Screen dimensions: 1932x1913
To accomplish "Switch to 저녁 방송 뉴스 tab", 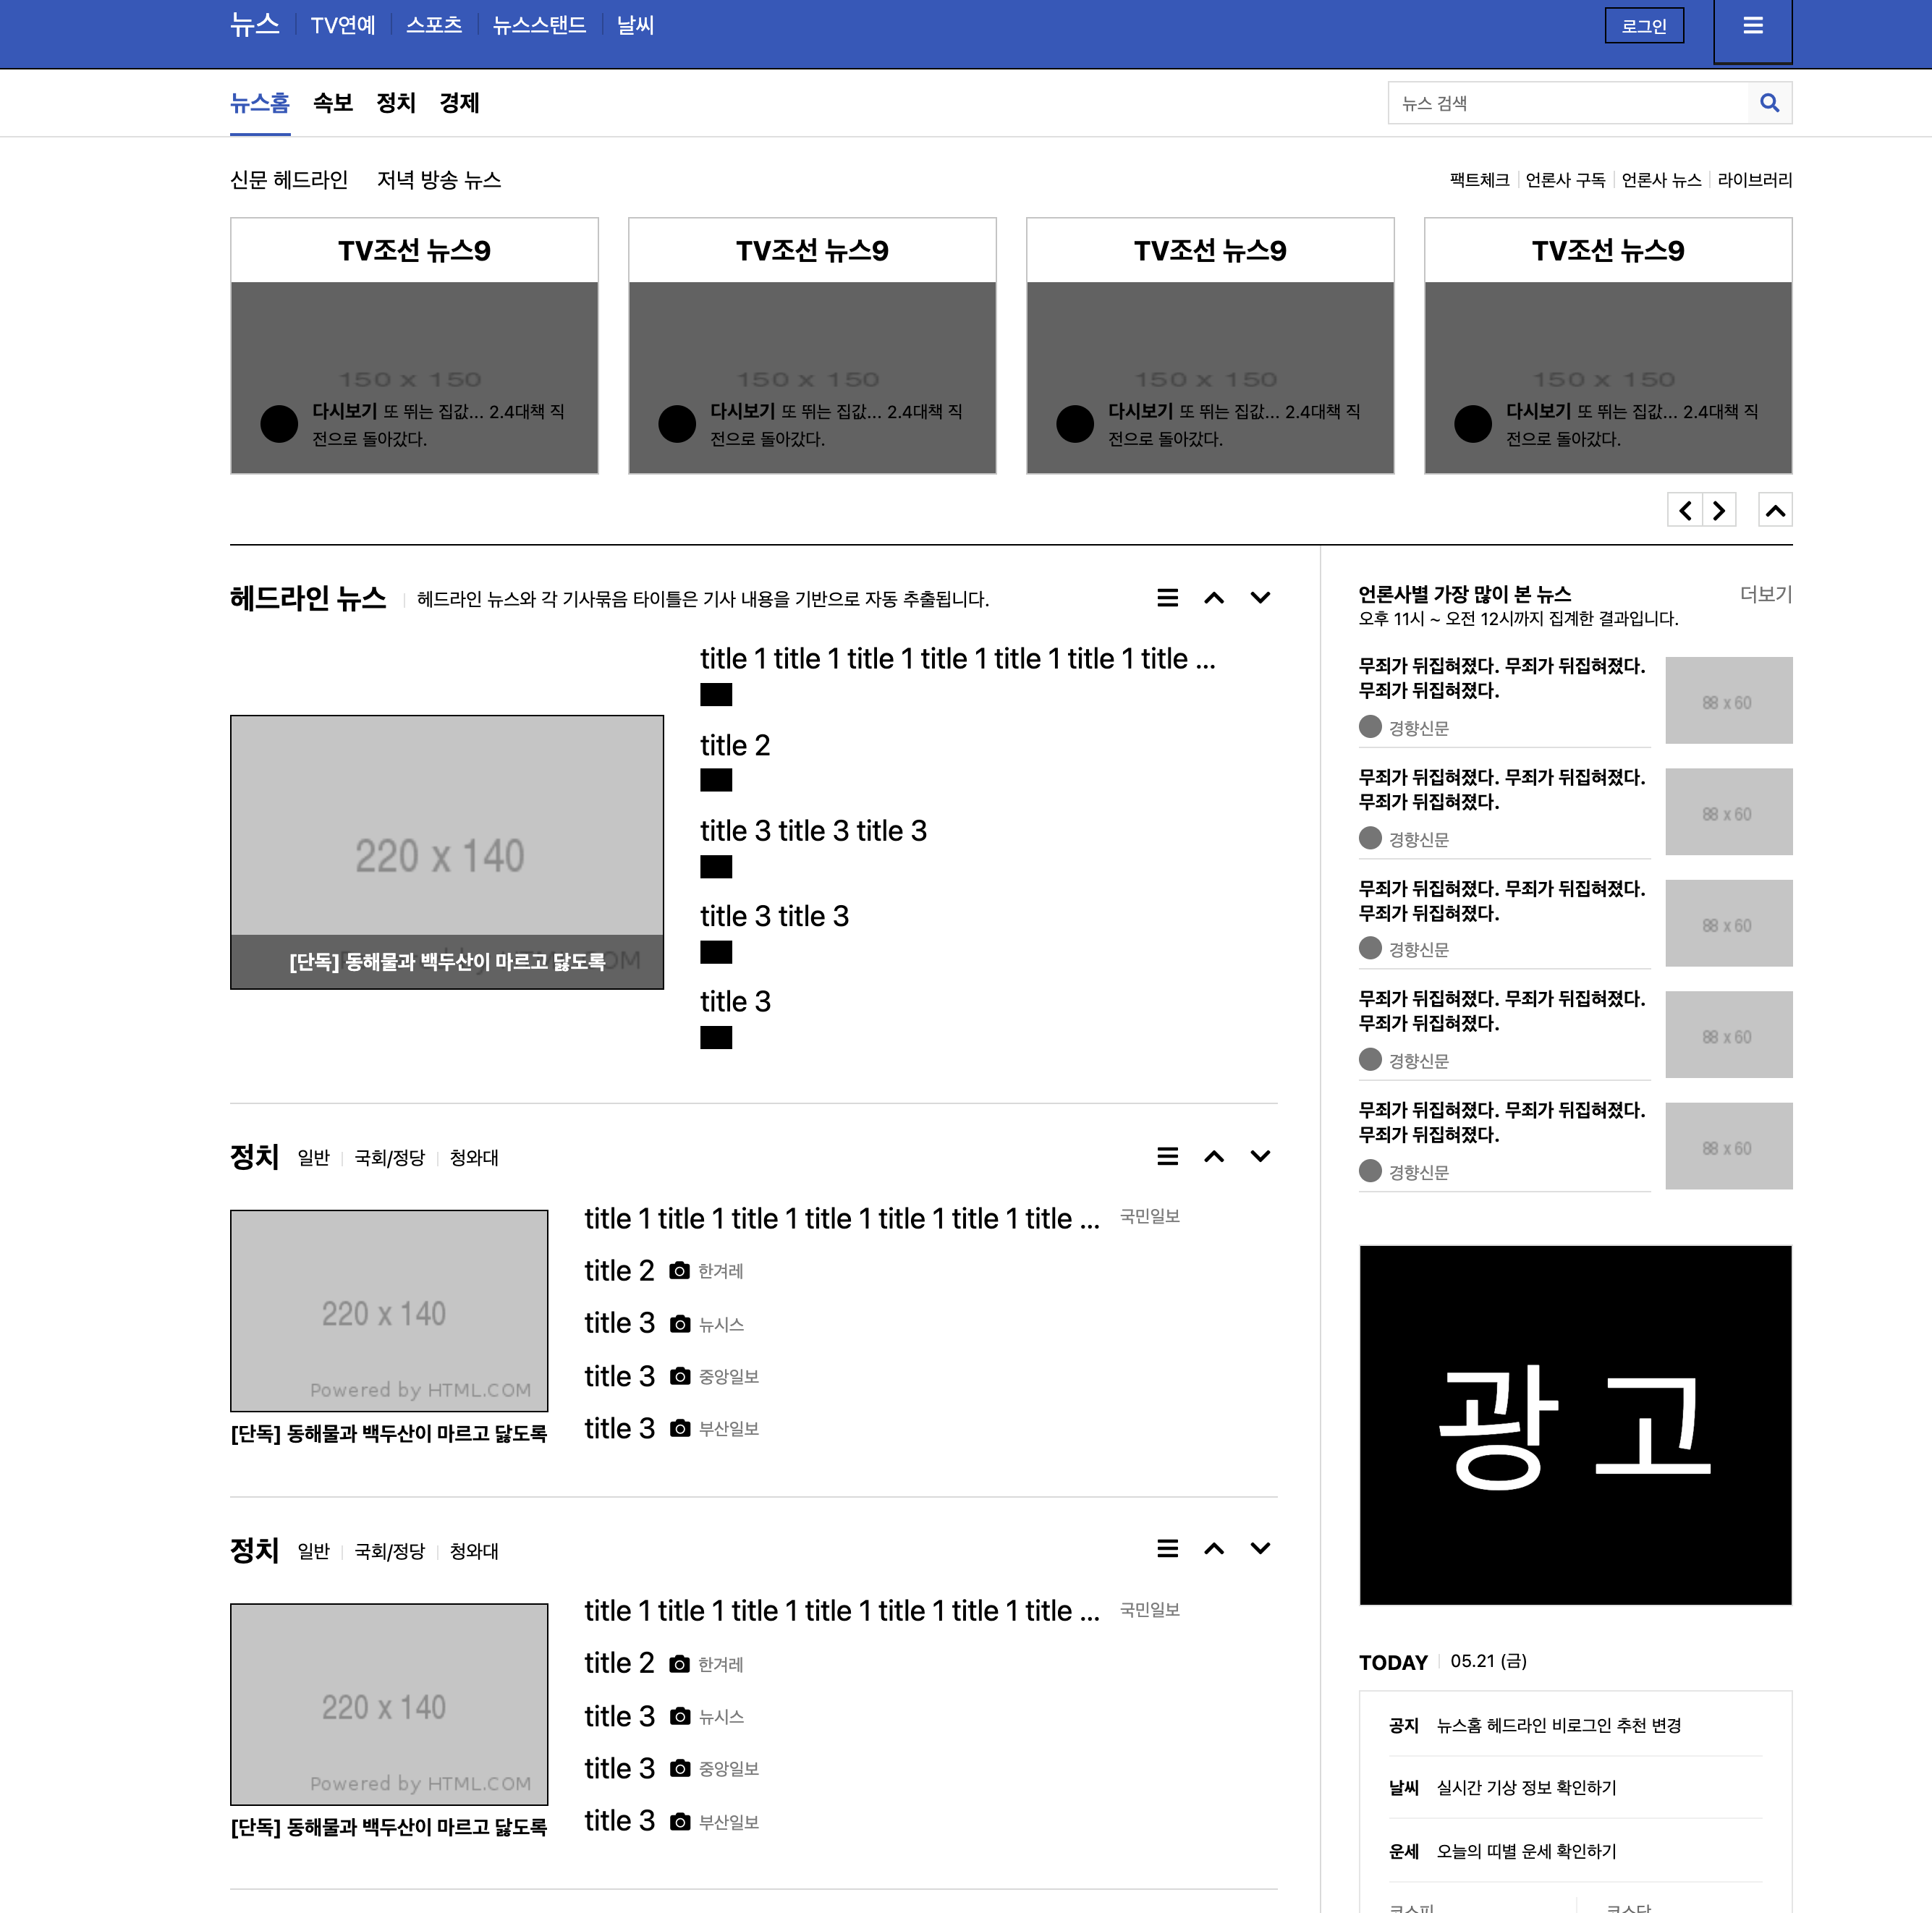I will [439, 180].
